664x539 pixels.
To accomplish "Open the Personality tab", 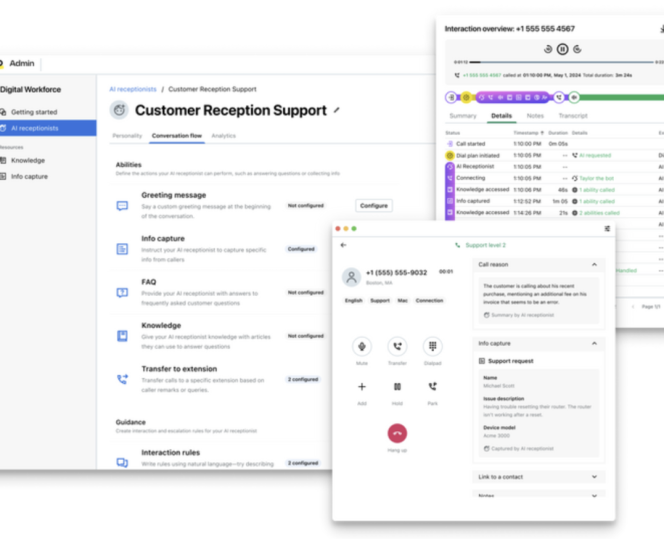I will click(x=127, y=136).
